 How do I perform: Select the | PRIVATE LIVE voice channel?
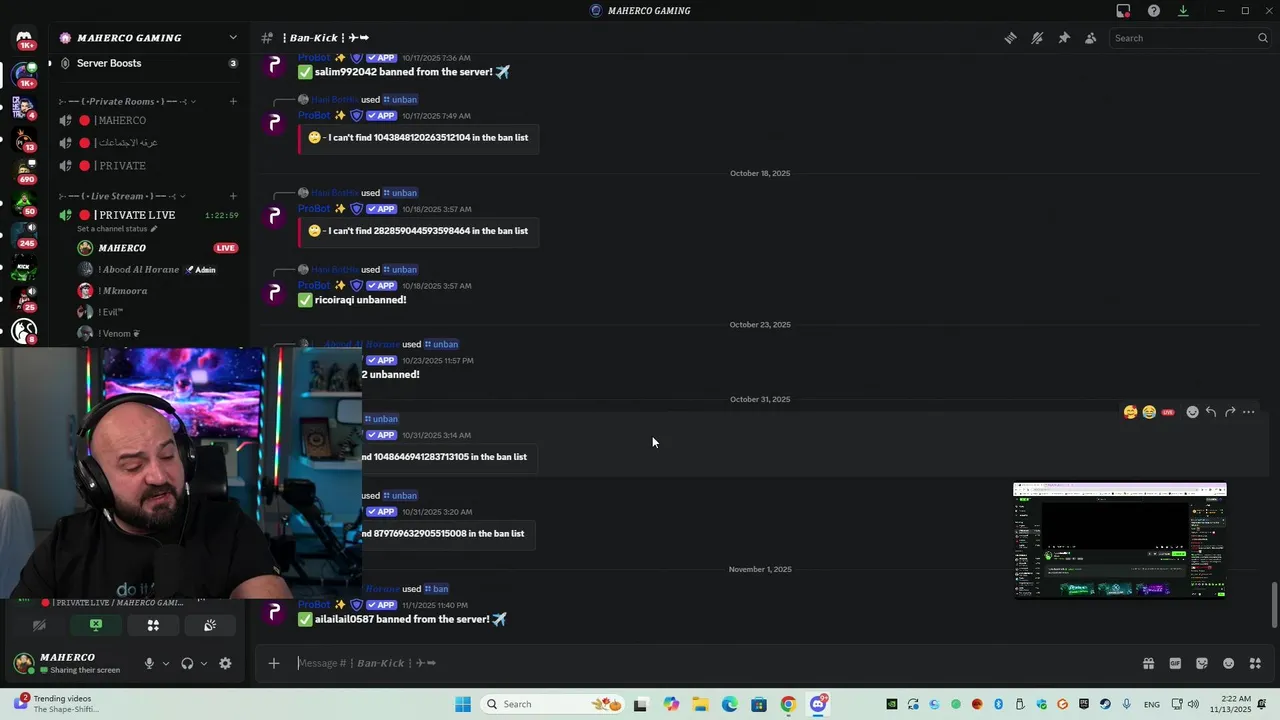click(x=147, y=215)
